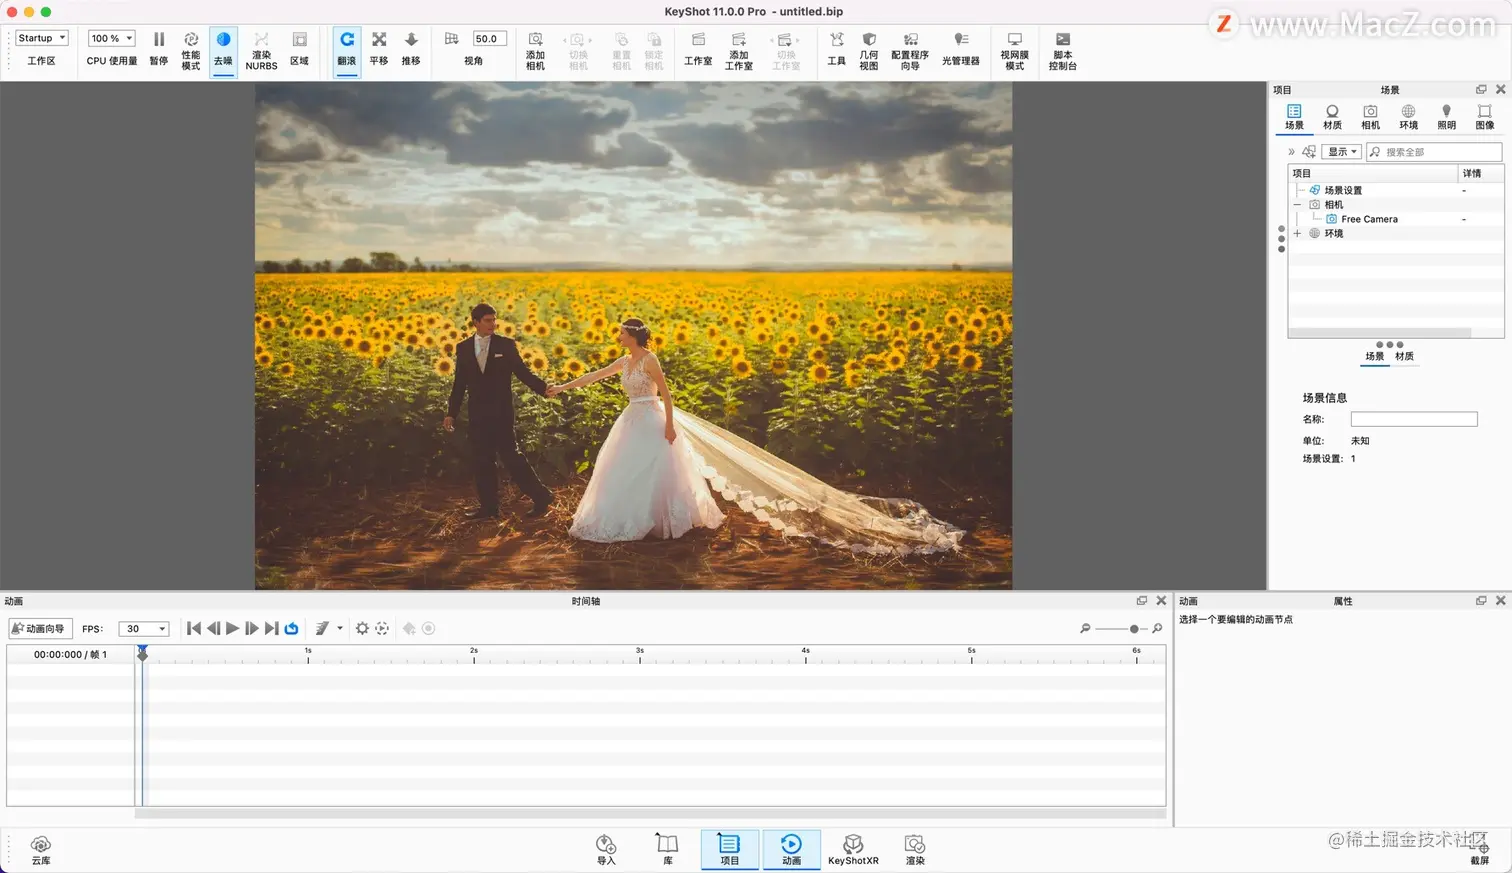This screenshot has height=873, width=1512.
Task: Open the FPS dropdown set to 30
Action: coord(144,629)
